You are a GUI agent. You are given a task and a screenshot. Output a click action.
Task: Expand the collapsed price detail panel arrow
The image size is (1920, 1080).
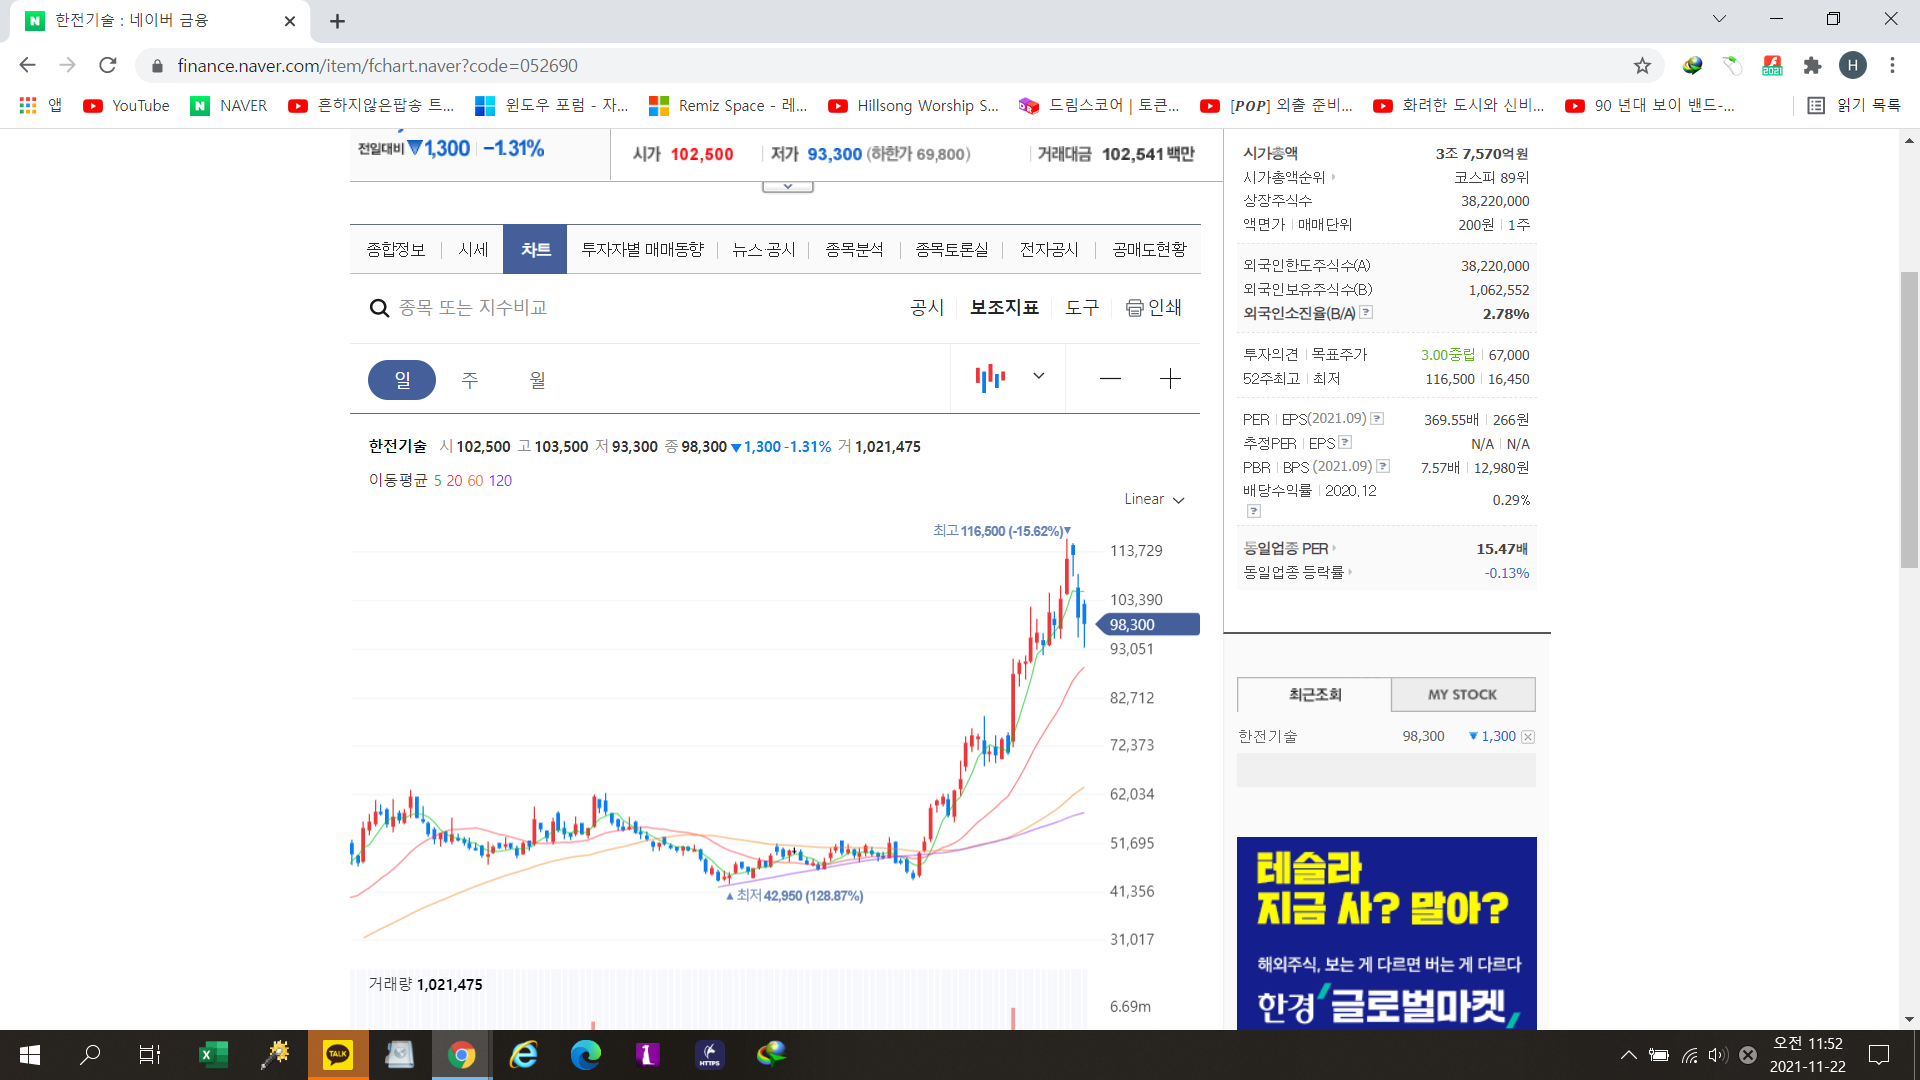[788, 186]
